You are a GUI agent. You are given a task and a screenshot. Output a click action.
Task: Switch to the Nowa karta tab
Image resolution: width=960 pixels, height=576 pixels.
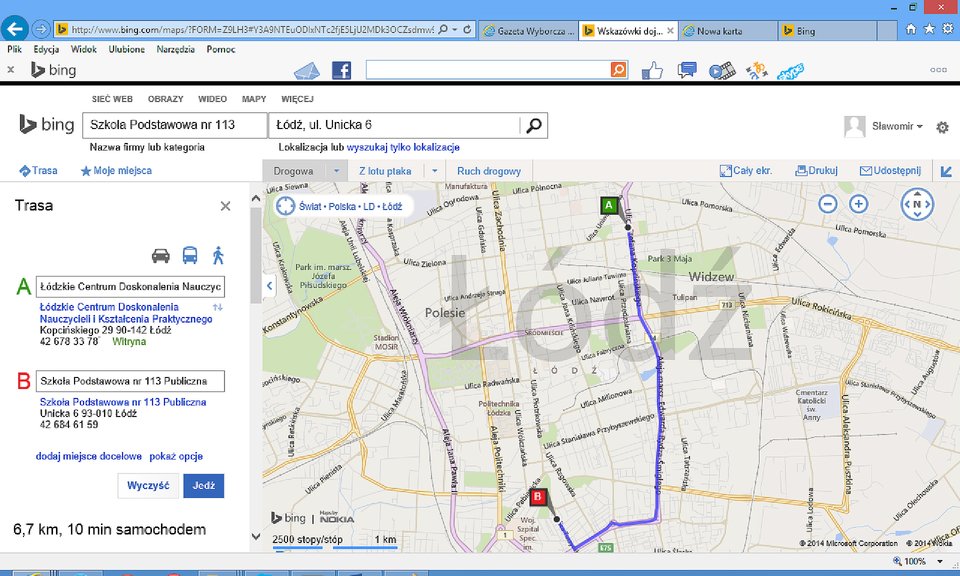point(728,31)
